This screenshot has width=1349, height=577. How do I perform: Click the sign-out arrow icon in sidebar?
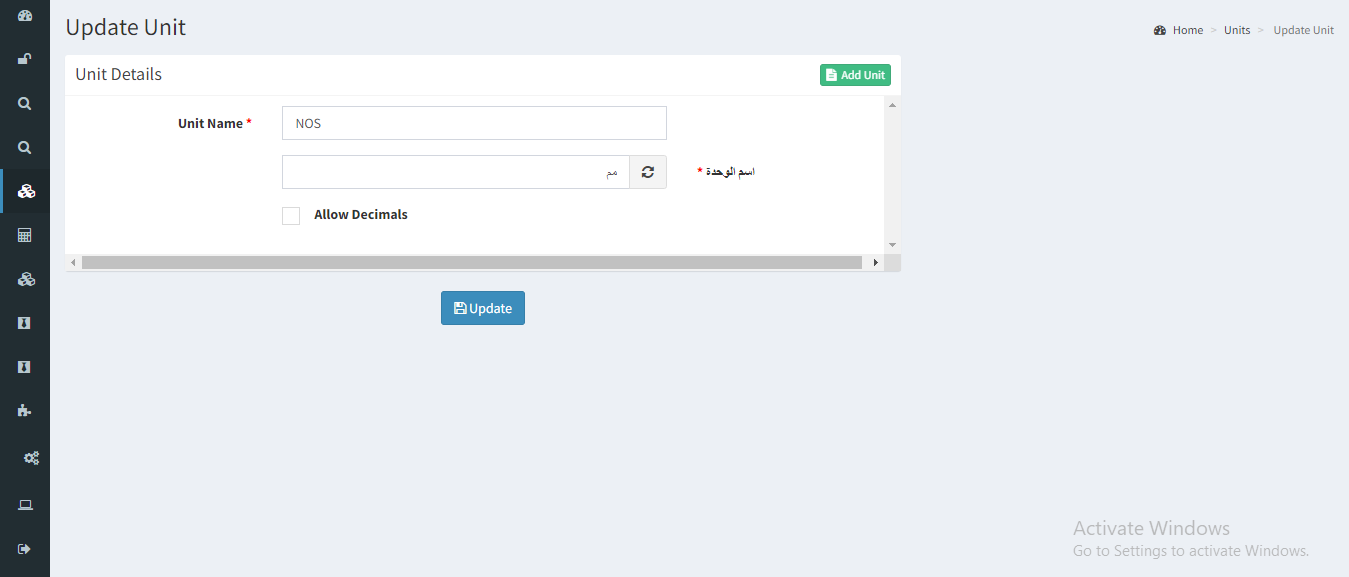[25, 548]
